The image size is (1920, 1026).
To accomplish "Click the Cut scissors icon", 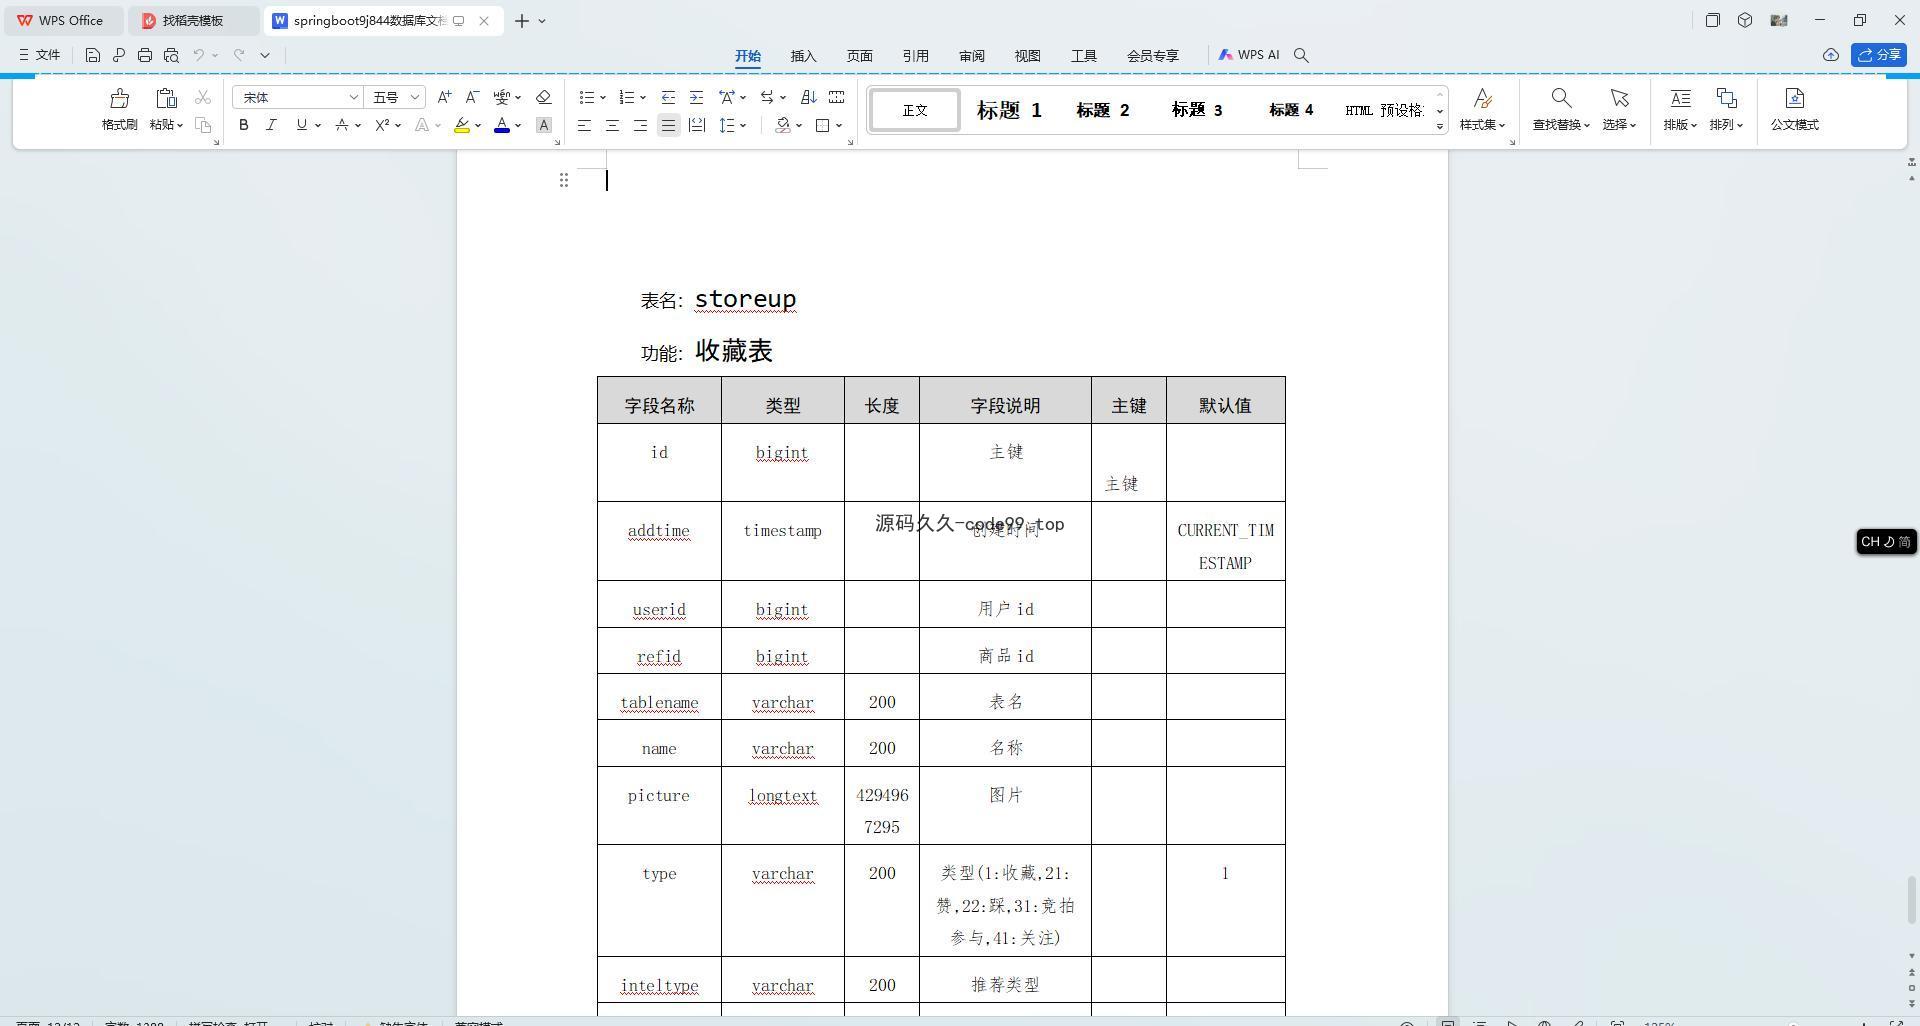I will [203, 97].
